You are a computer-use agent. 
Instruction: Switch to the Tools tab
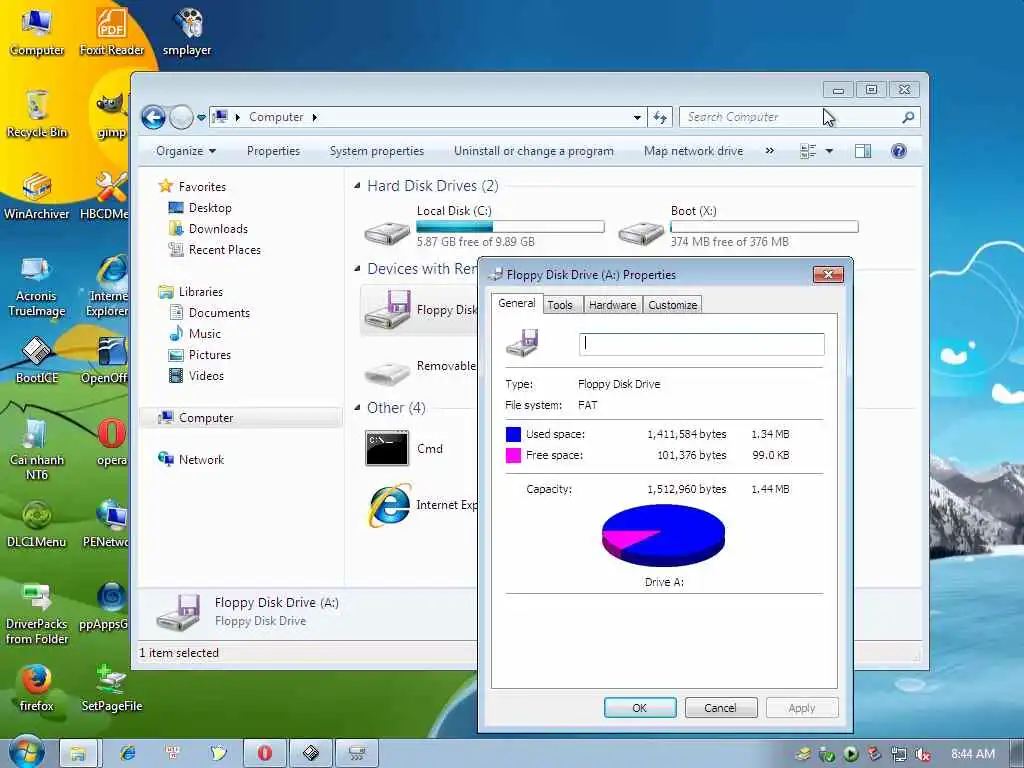(560, 305)
